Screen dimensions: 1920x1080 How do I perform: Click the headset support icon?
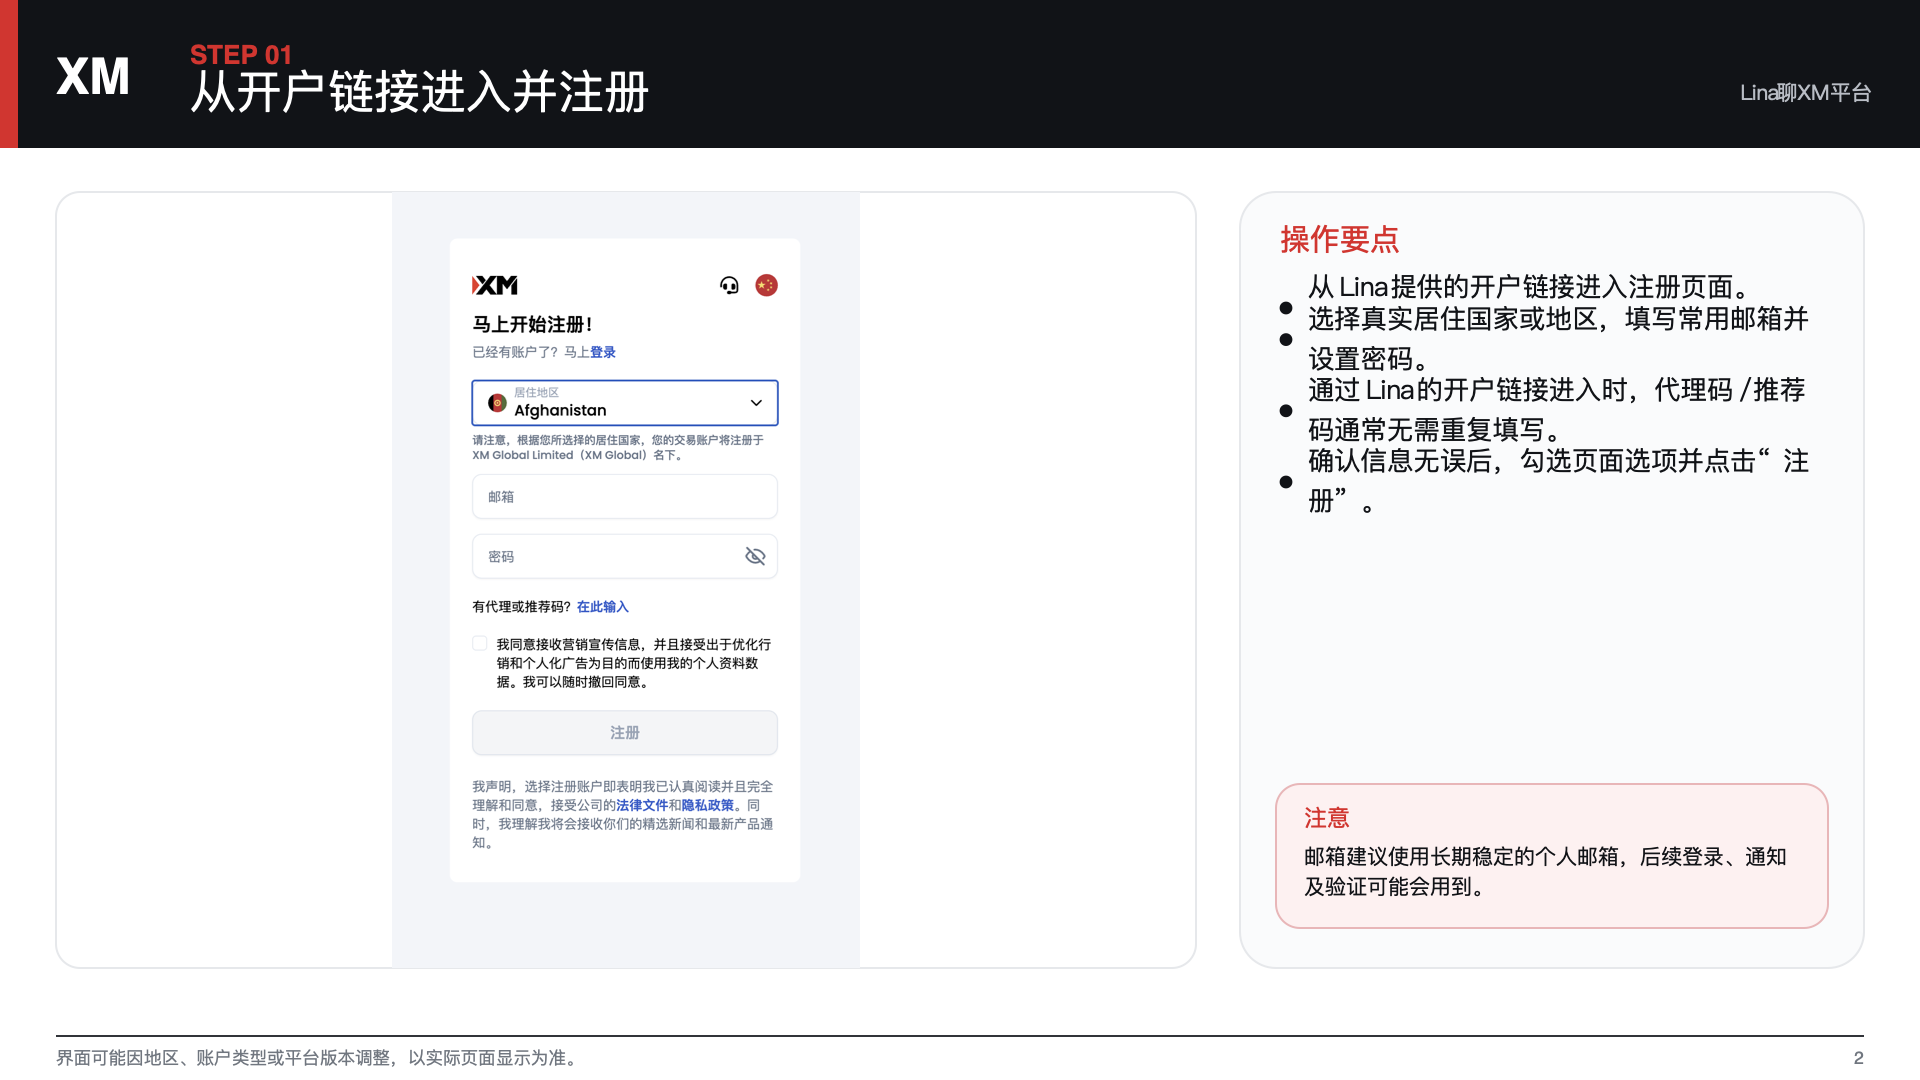(729, 286)
